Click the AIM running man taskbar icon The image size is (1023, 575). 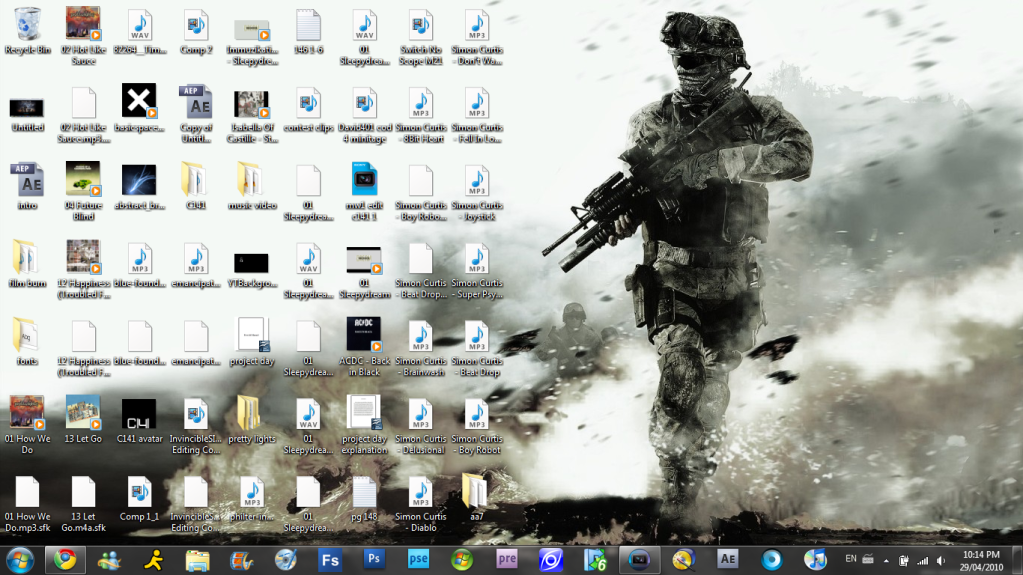pyautogui.click(x=153, y=559)
